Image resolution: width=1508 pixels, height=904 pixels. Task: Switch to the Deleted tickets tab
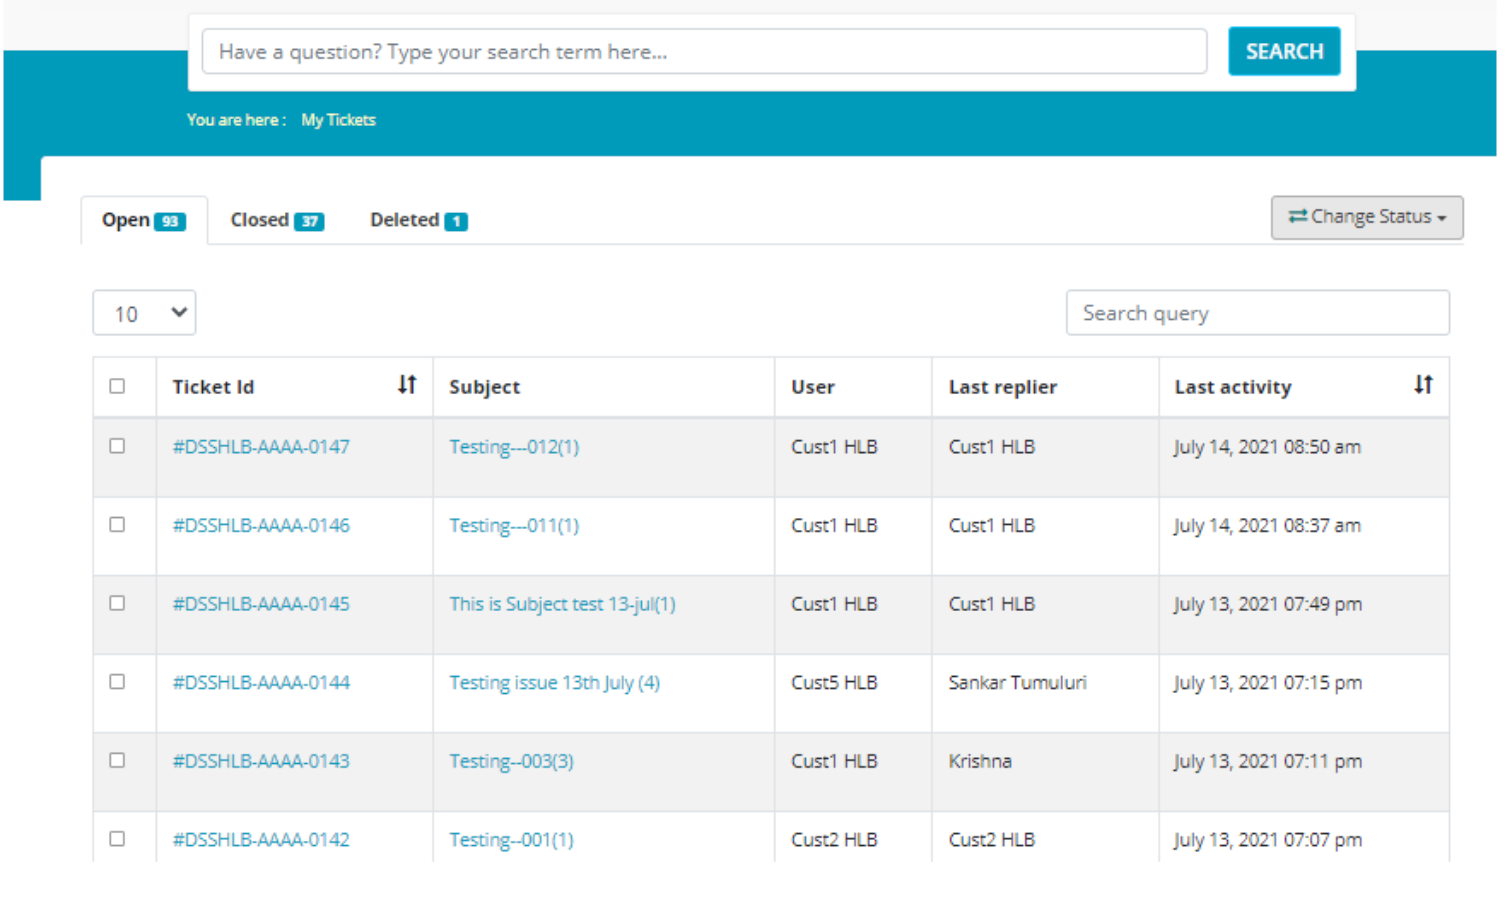pyautogui.click(x=404, y=220)
